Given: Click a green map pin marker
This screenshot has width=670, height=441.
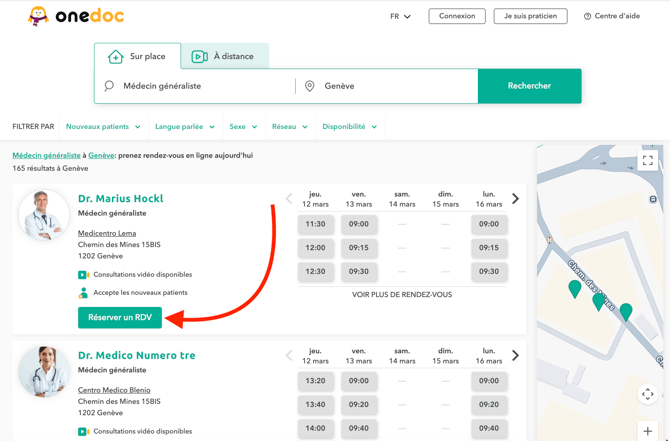Looking at the screenshot, I should click(x=575, y=289).
